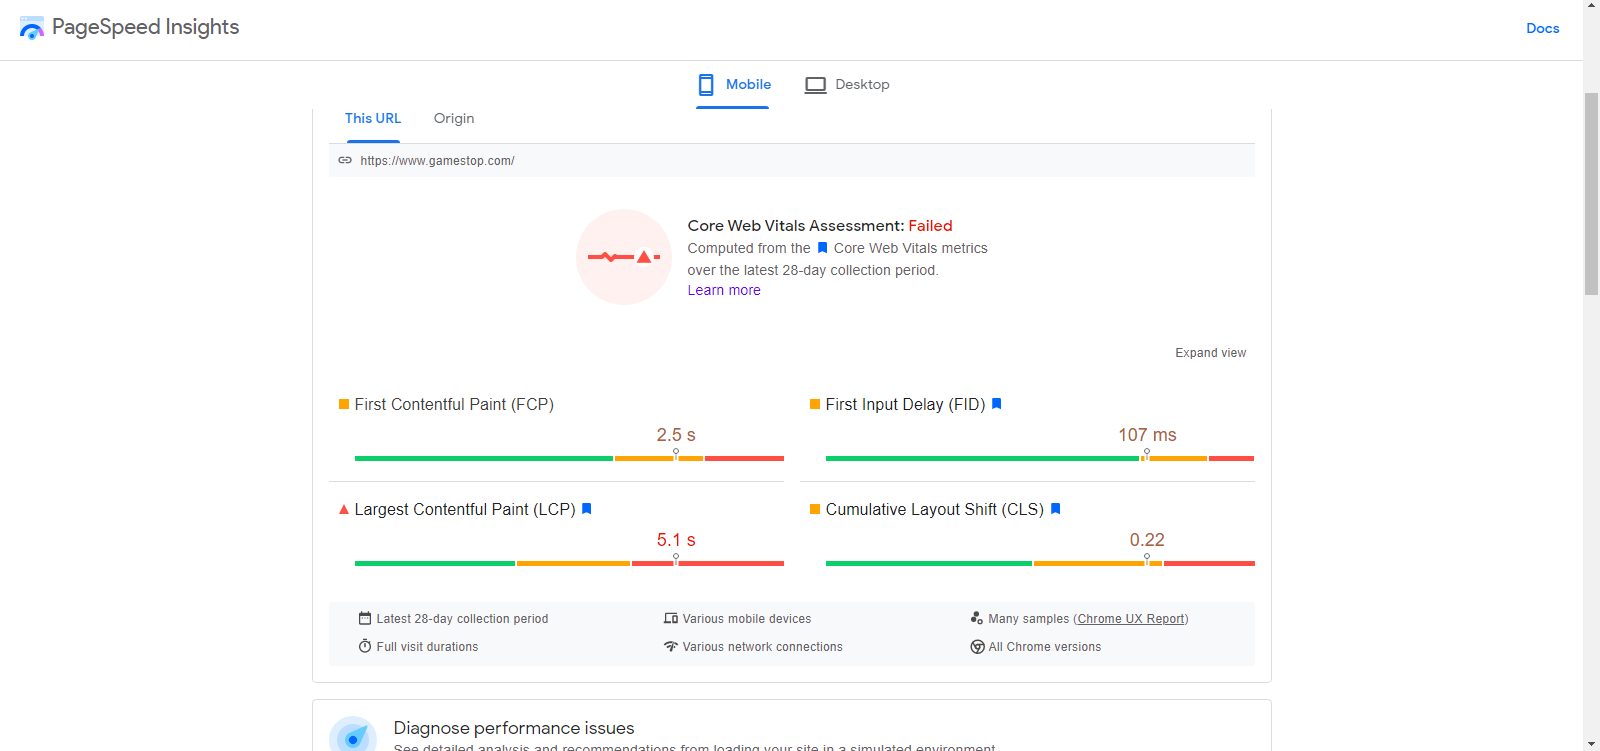Select the Origin tab

454,118
